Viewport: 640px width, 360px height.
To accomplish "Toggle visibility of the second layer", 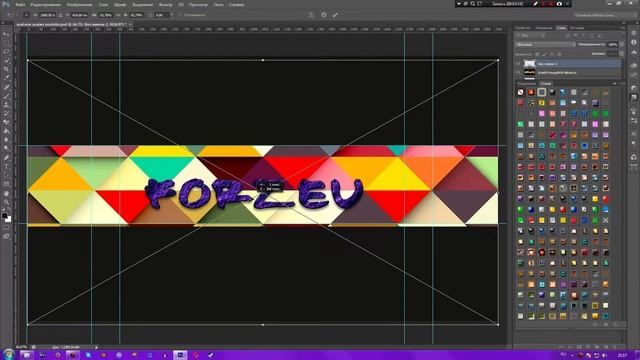I will click(518, 73).
